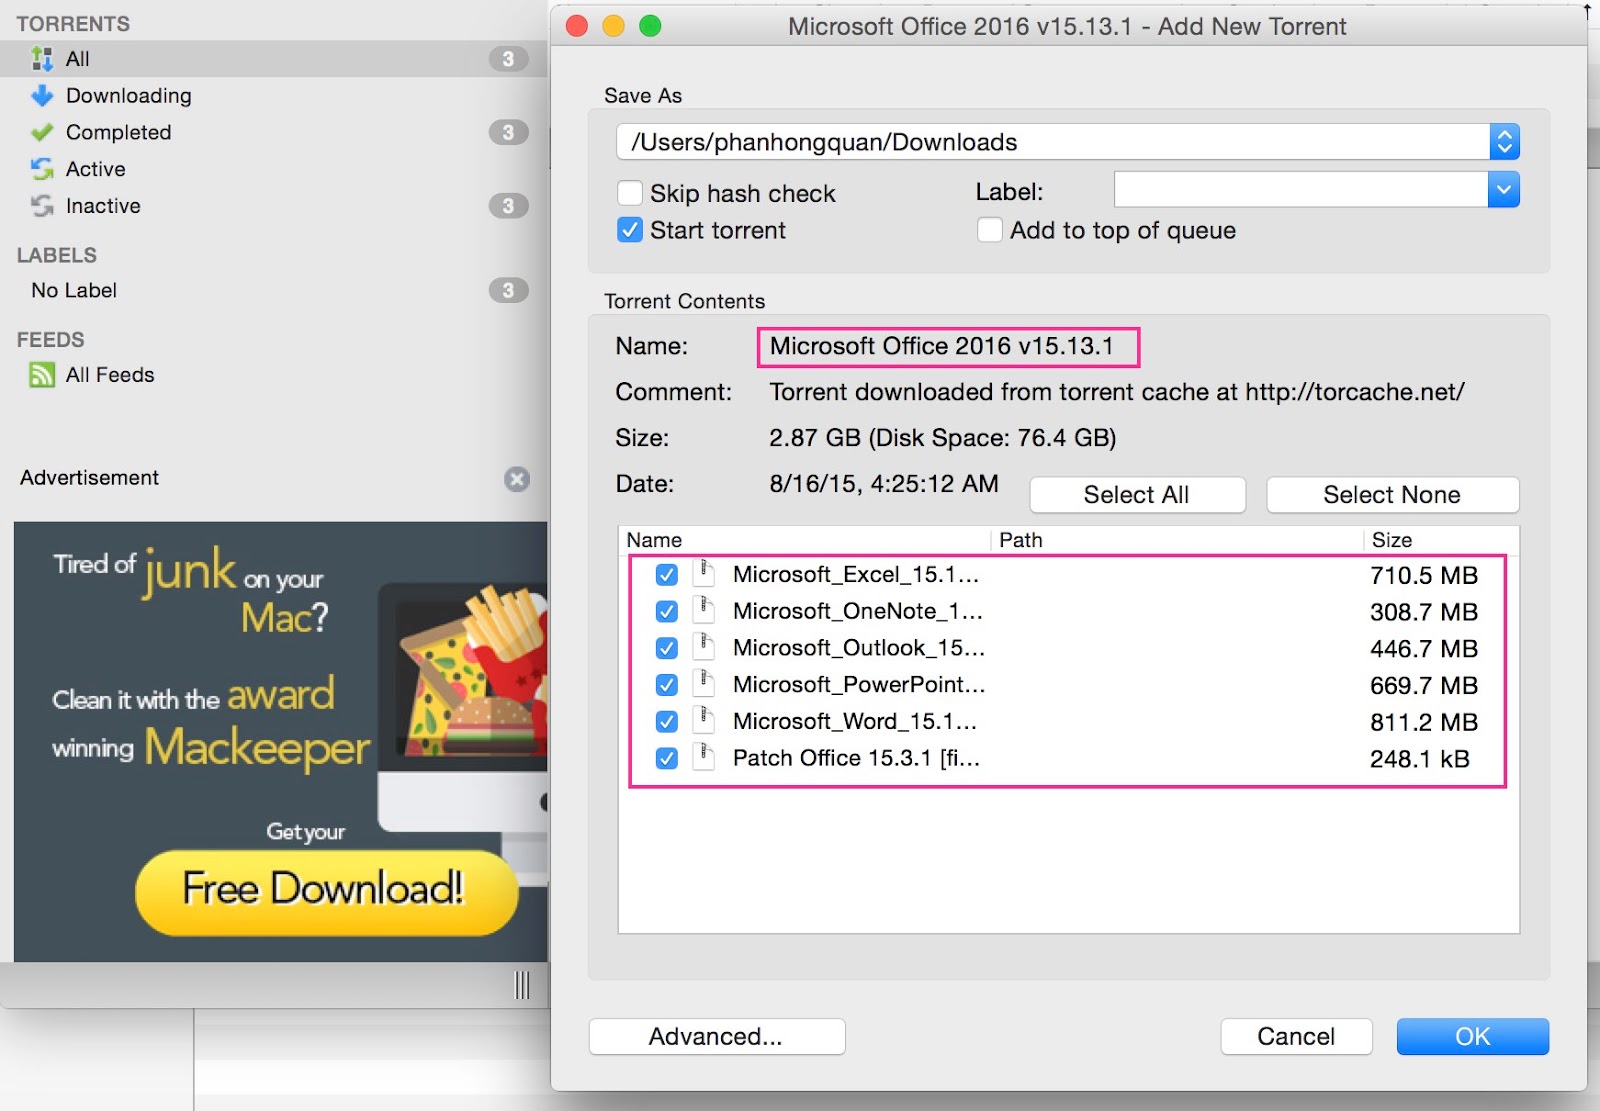
Task: Select the No Label entry
Action: click(x=274, y=290)
